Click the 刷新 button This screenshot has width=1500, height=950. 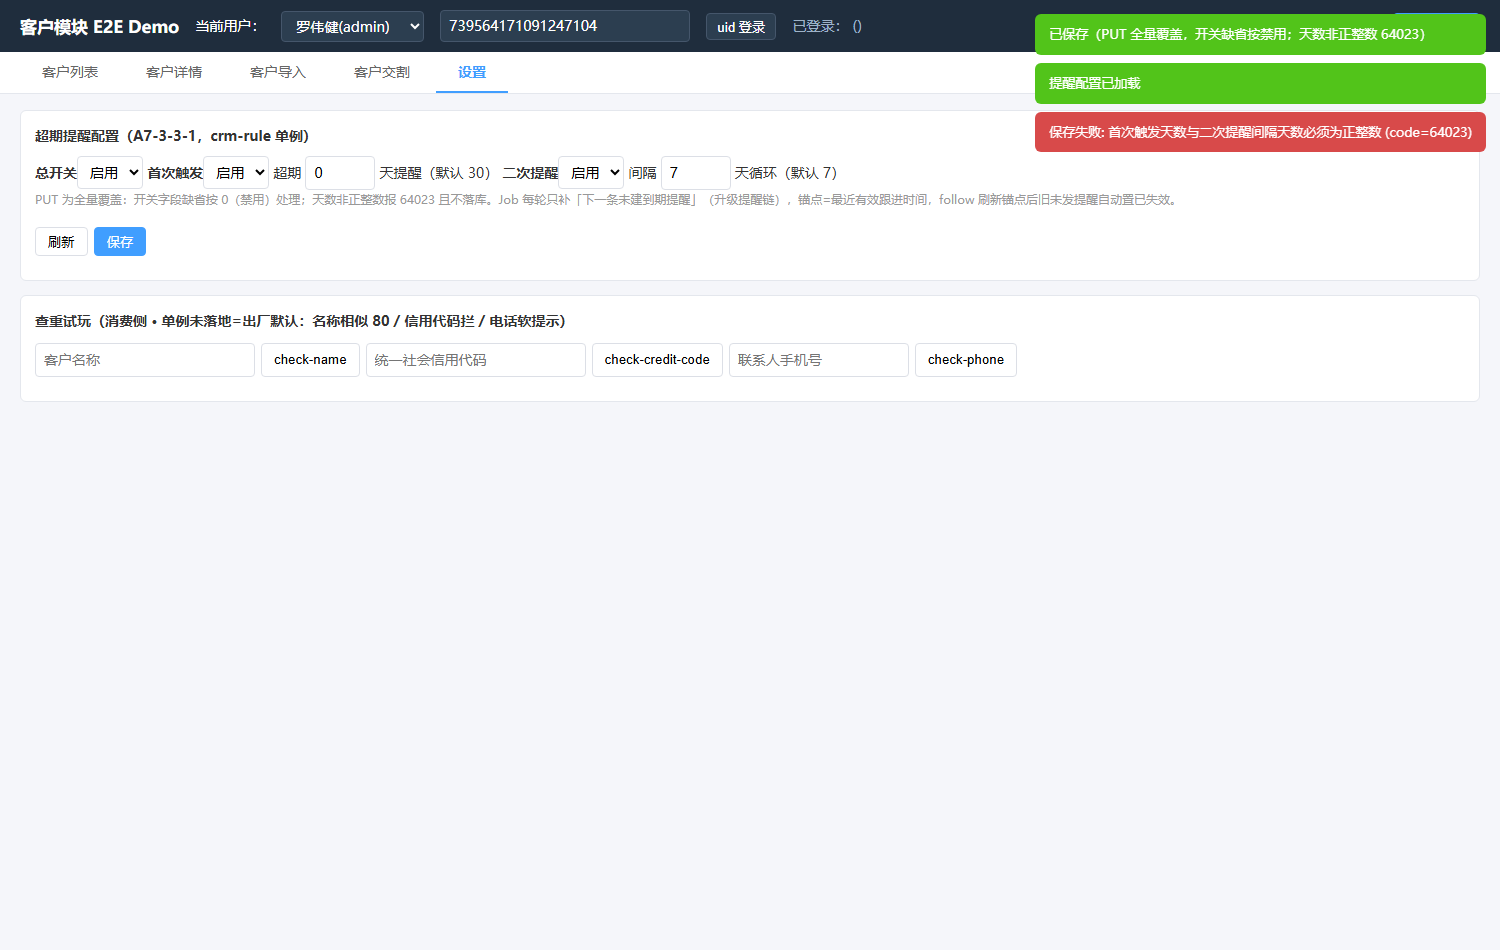click(x=61, y=242)
